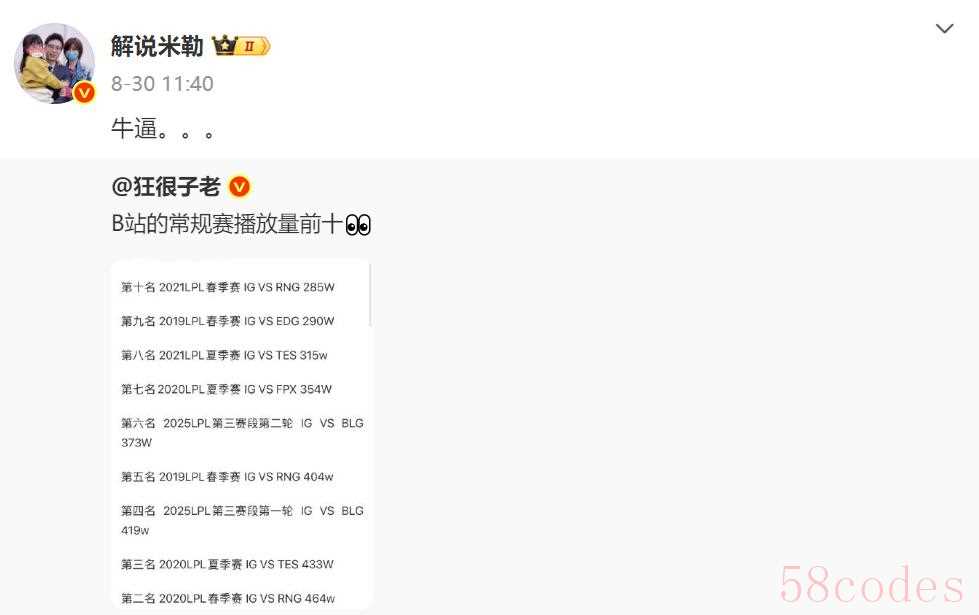The height and width of the screenshot is (615, 979).
Task: Click the 第十名 IG VS RNG 285W row
Action: (228, 287)
